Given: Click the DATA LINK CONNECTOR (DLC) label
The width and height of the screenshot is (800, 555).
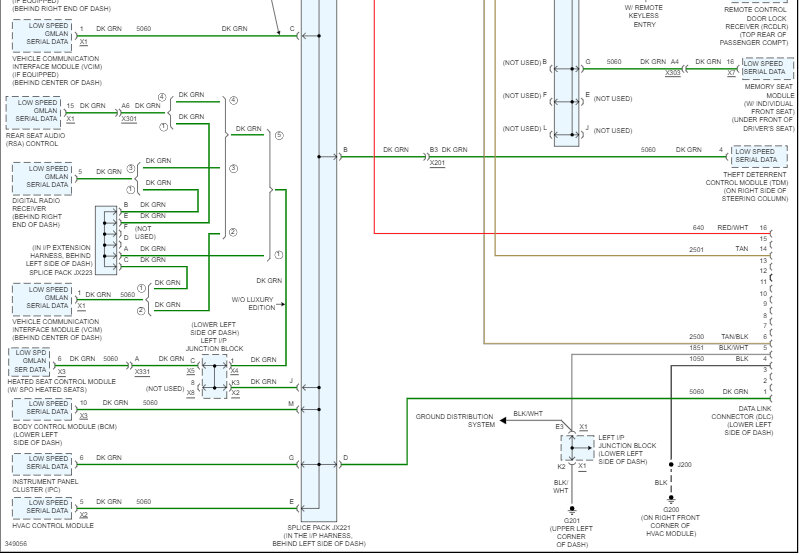Looking at the screenshot, I should (743, 413).
